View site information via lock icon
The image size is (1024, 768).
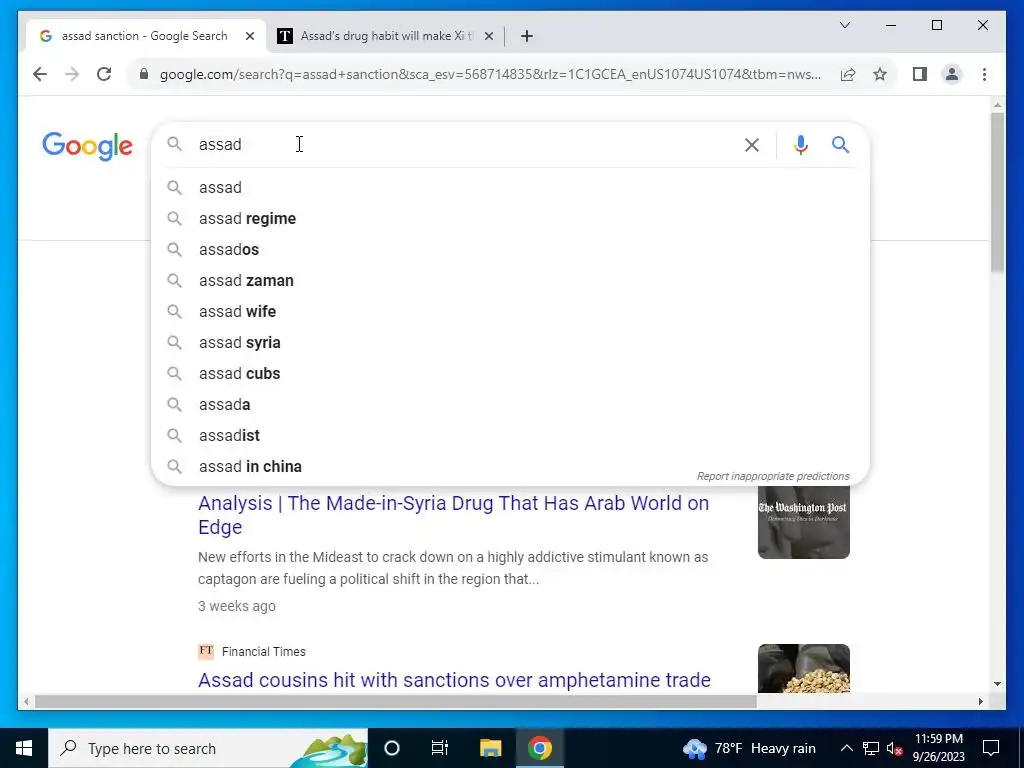144,74
